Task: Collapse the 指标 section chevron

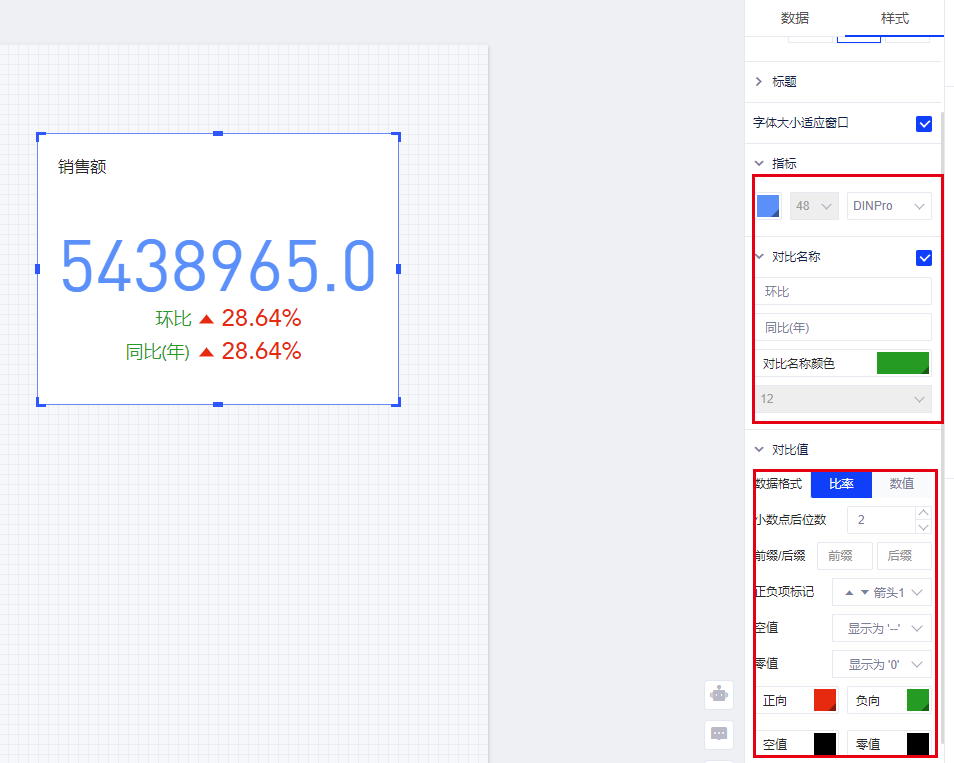Action: [x=759, y=163]
